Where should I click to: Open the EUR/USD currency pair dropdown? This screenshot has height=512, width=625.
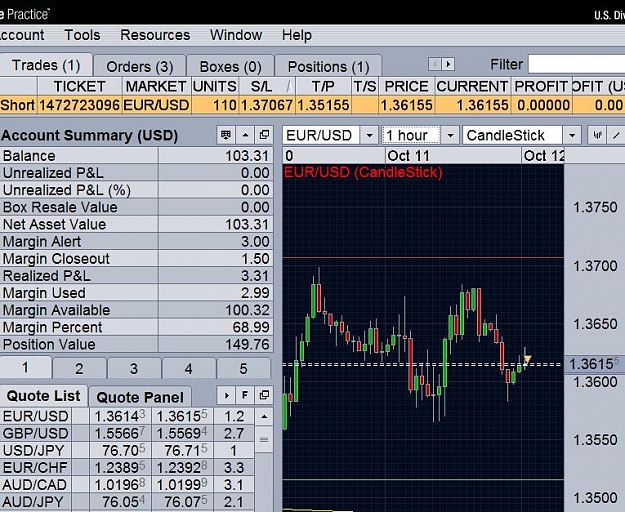tap(369, 135)
